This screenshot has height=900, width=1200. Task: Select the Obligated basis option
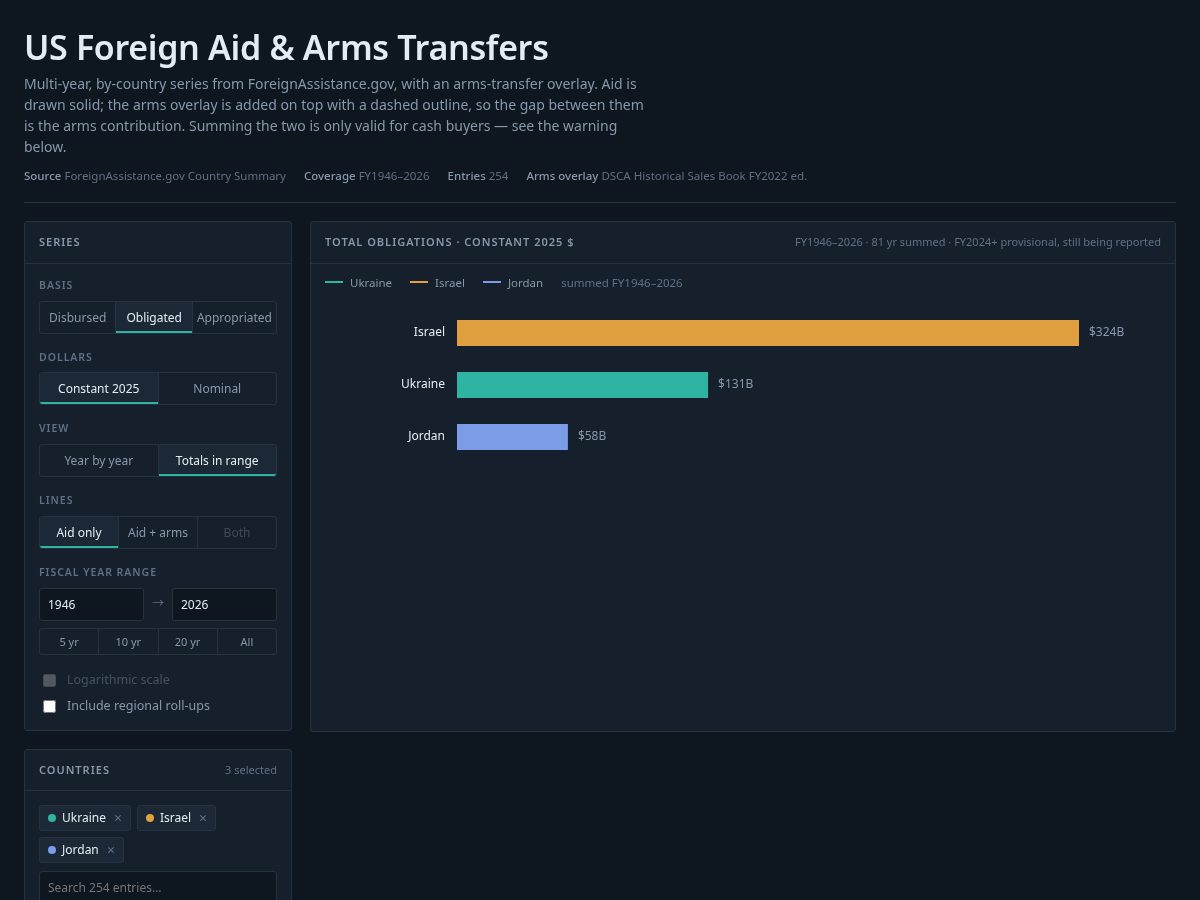[x=154, y=317]
